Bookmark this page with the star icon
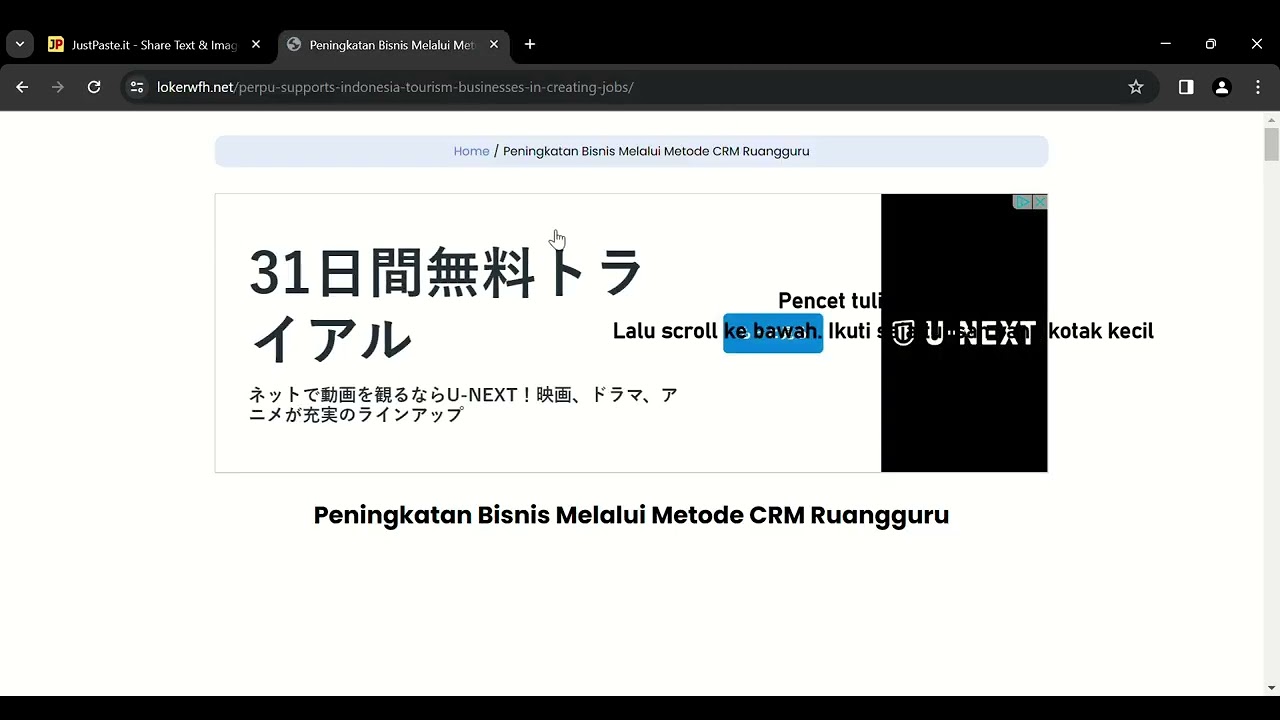This screenshot has height=720, width=1280. coord(1136,87)
